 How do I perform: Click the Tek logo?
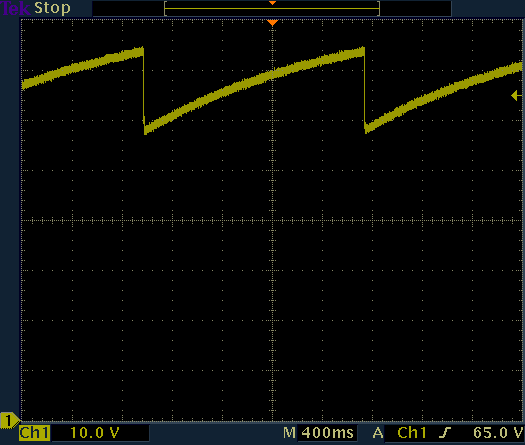click(15, 8)
